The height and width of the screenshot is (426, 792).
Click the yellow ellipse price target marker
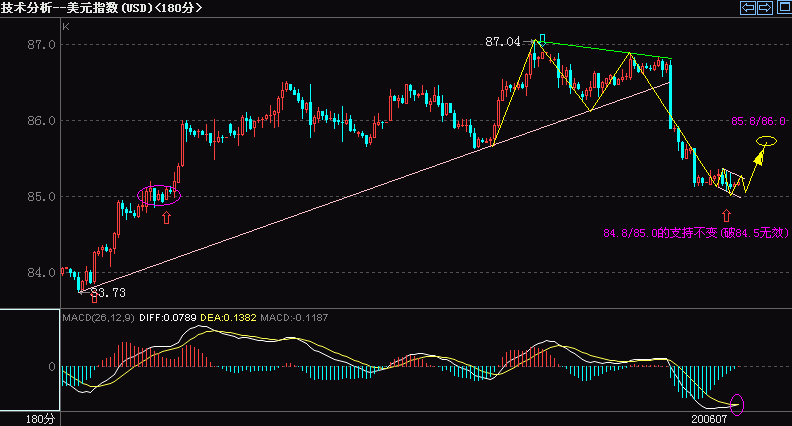pos(766,140)
